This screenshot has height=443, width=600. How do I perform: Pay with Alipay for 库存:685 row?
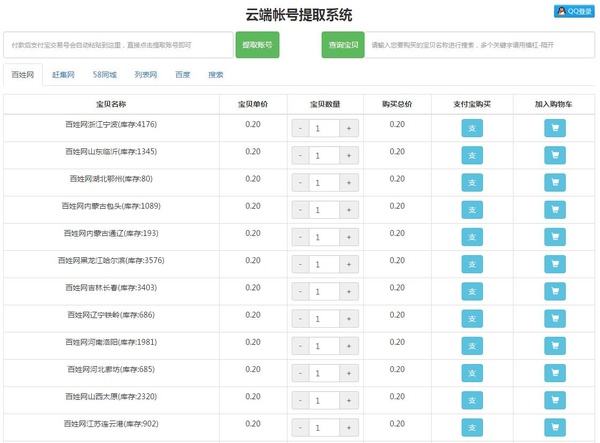pyautogui.click(x=472, y=373)
